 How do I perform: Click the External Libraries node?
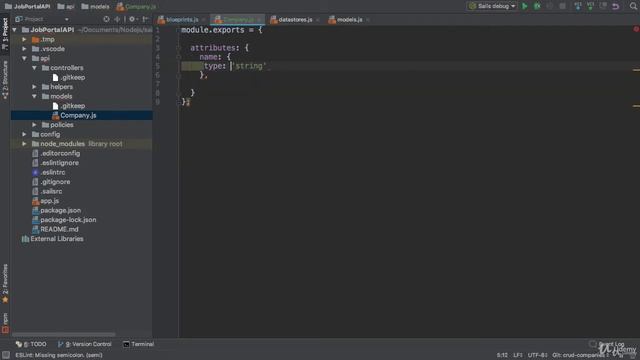(53, 239)
